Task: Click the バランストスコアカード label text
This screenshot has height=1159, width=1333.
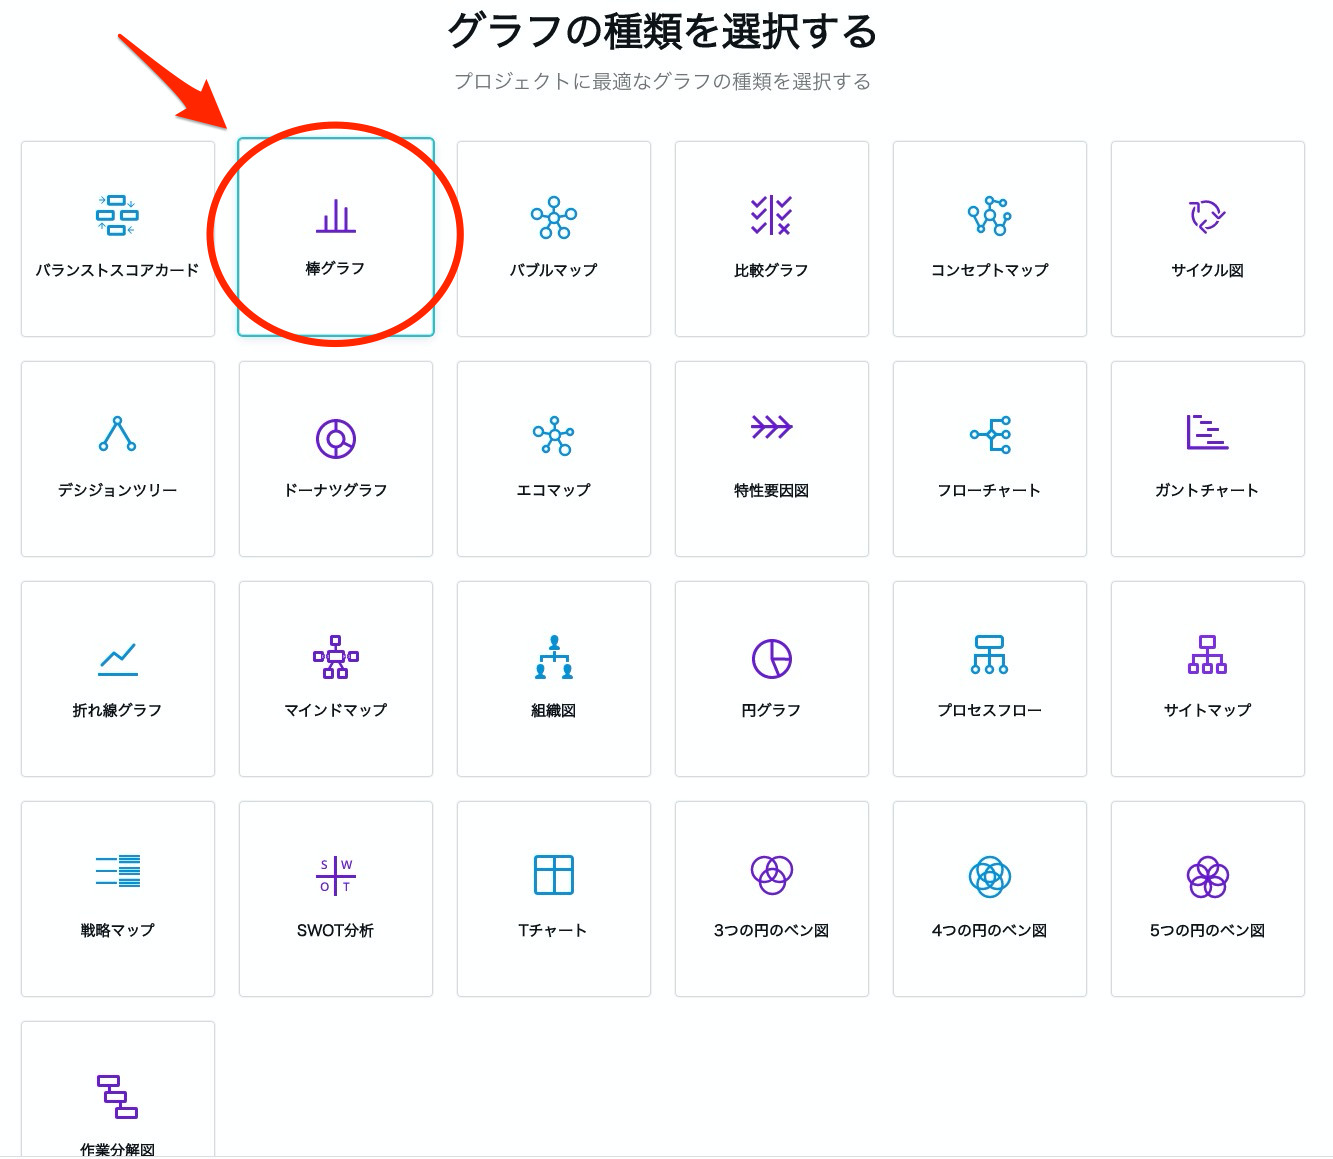Action: pos(117,270)
